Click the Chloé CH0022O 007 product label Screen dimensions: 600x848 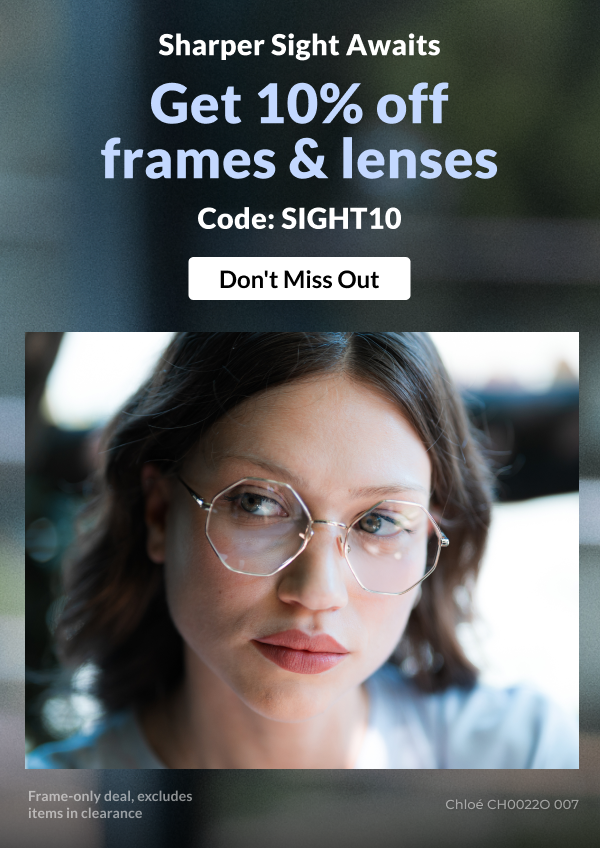512,805
